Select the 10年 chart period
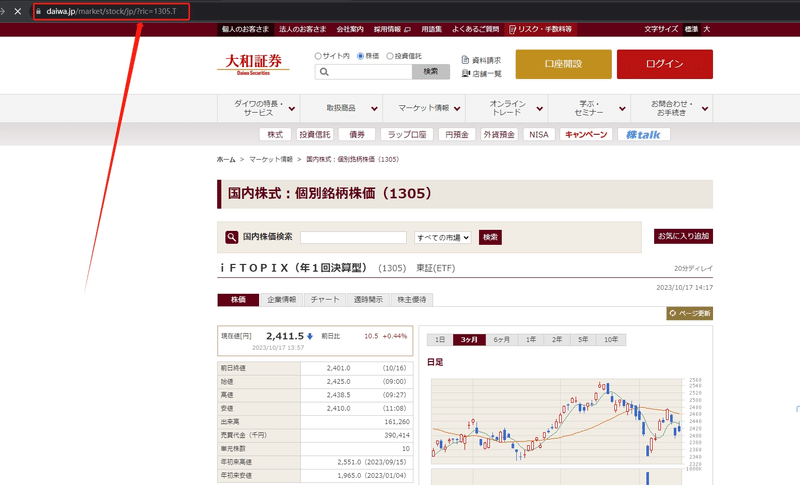800x485 pixels. [x=611, y=340]
